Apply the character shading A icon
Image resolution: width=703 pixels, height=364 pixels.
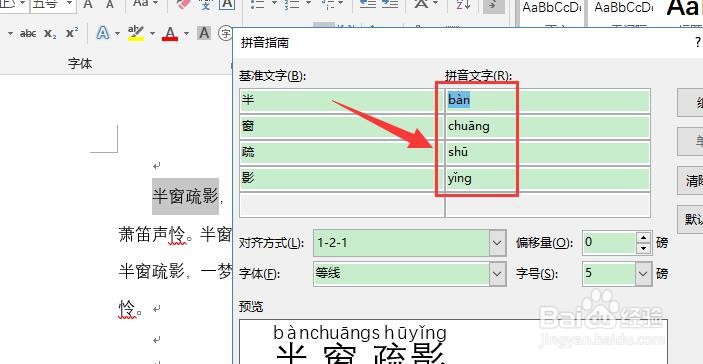tap(204, 33)
